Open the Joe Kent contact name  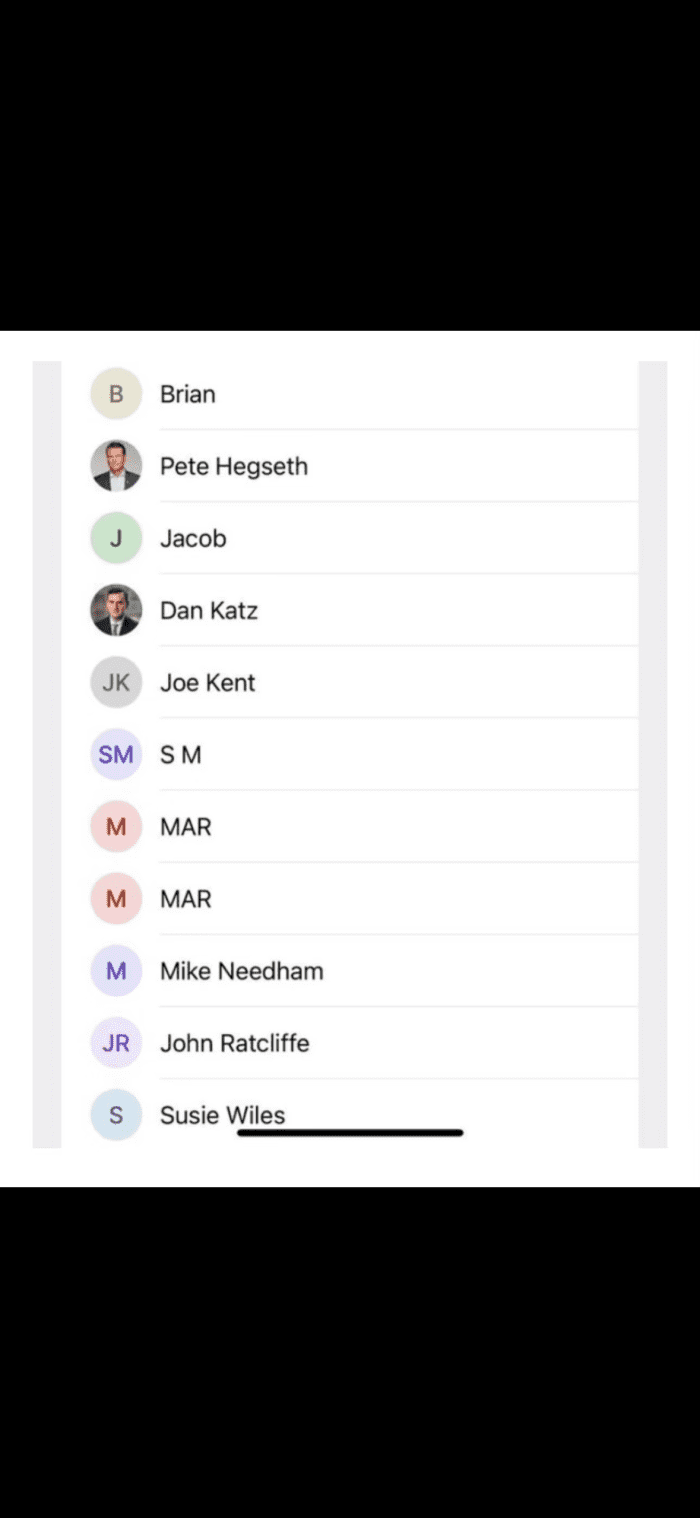tap(208, 683)
